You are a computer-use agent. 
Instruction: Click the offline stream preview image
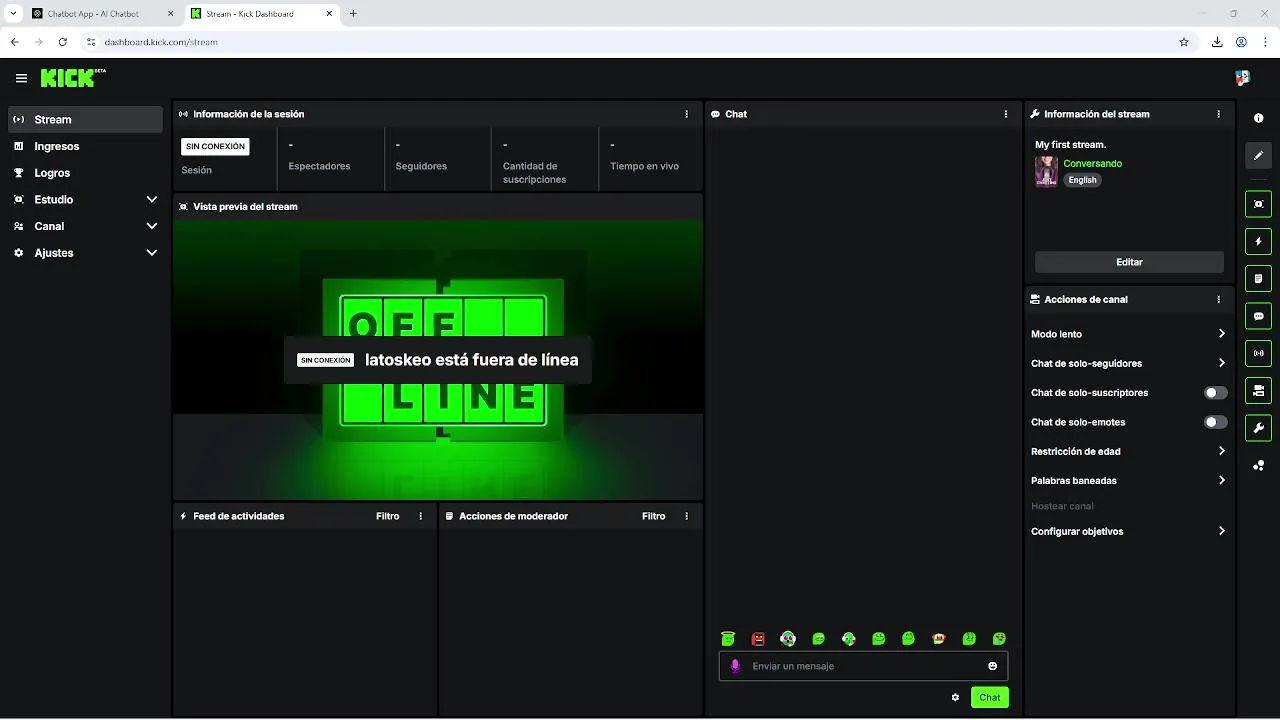[x=438, y=359]
